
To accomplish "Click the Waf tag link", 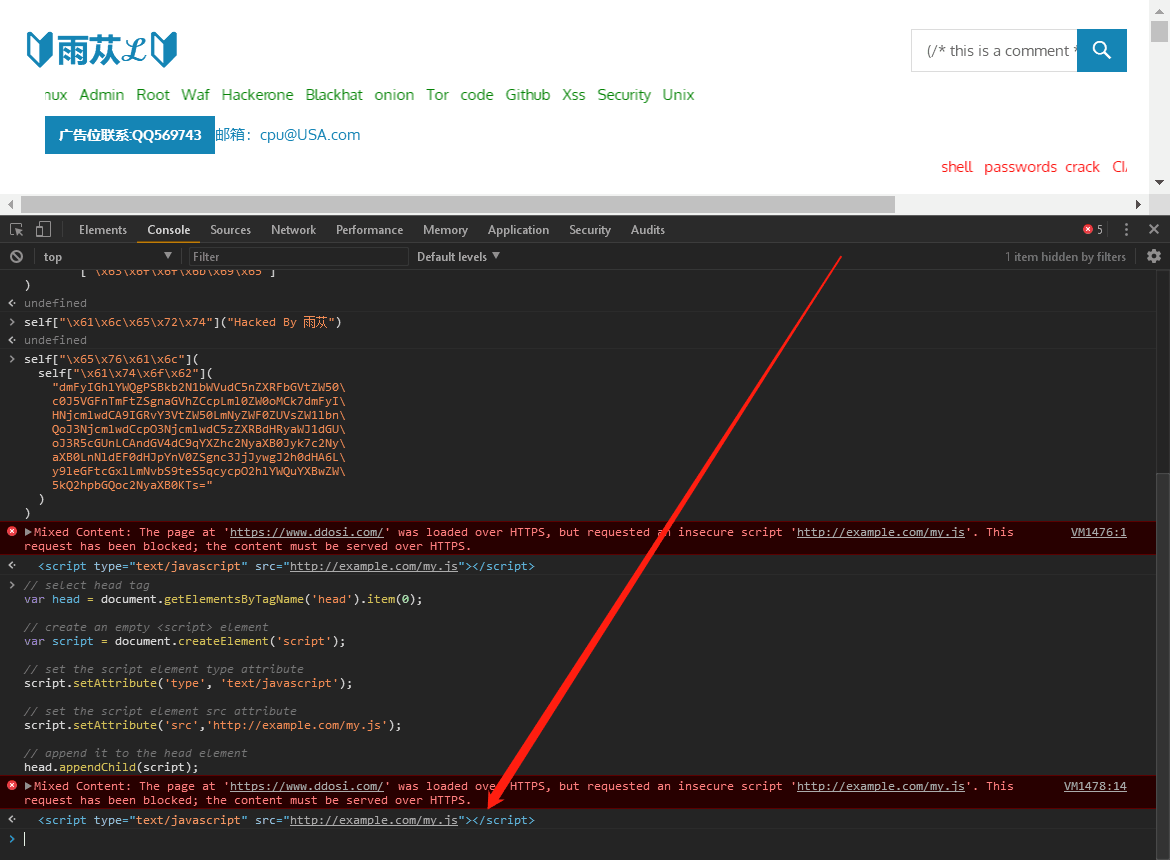I will (195, 95).
